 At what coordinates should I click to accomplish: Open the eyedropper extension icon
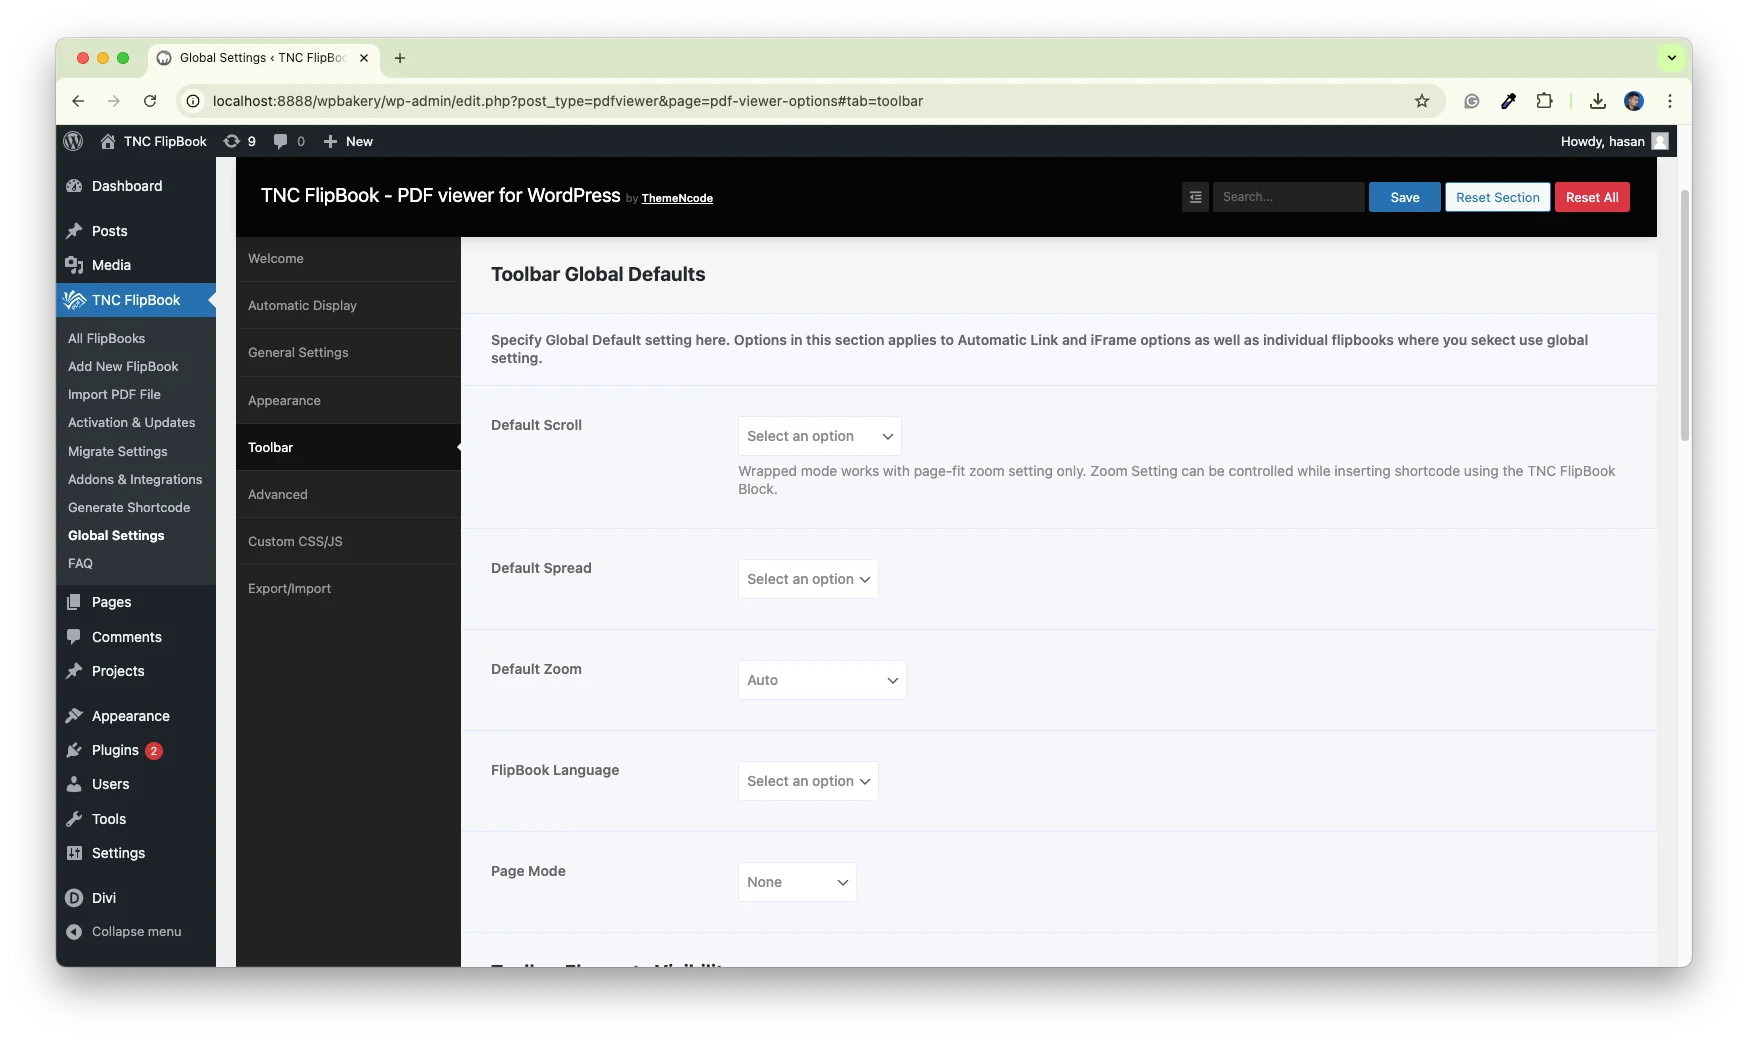point(1508,101)
